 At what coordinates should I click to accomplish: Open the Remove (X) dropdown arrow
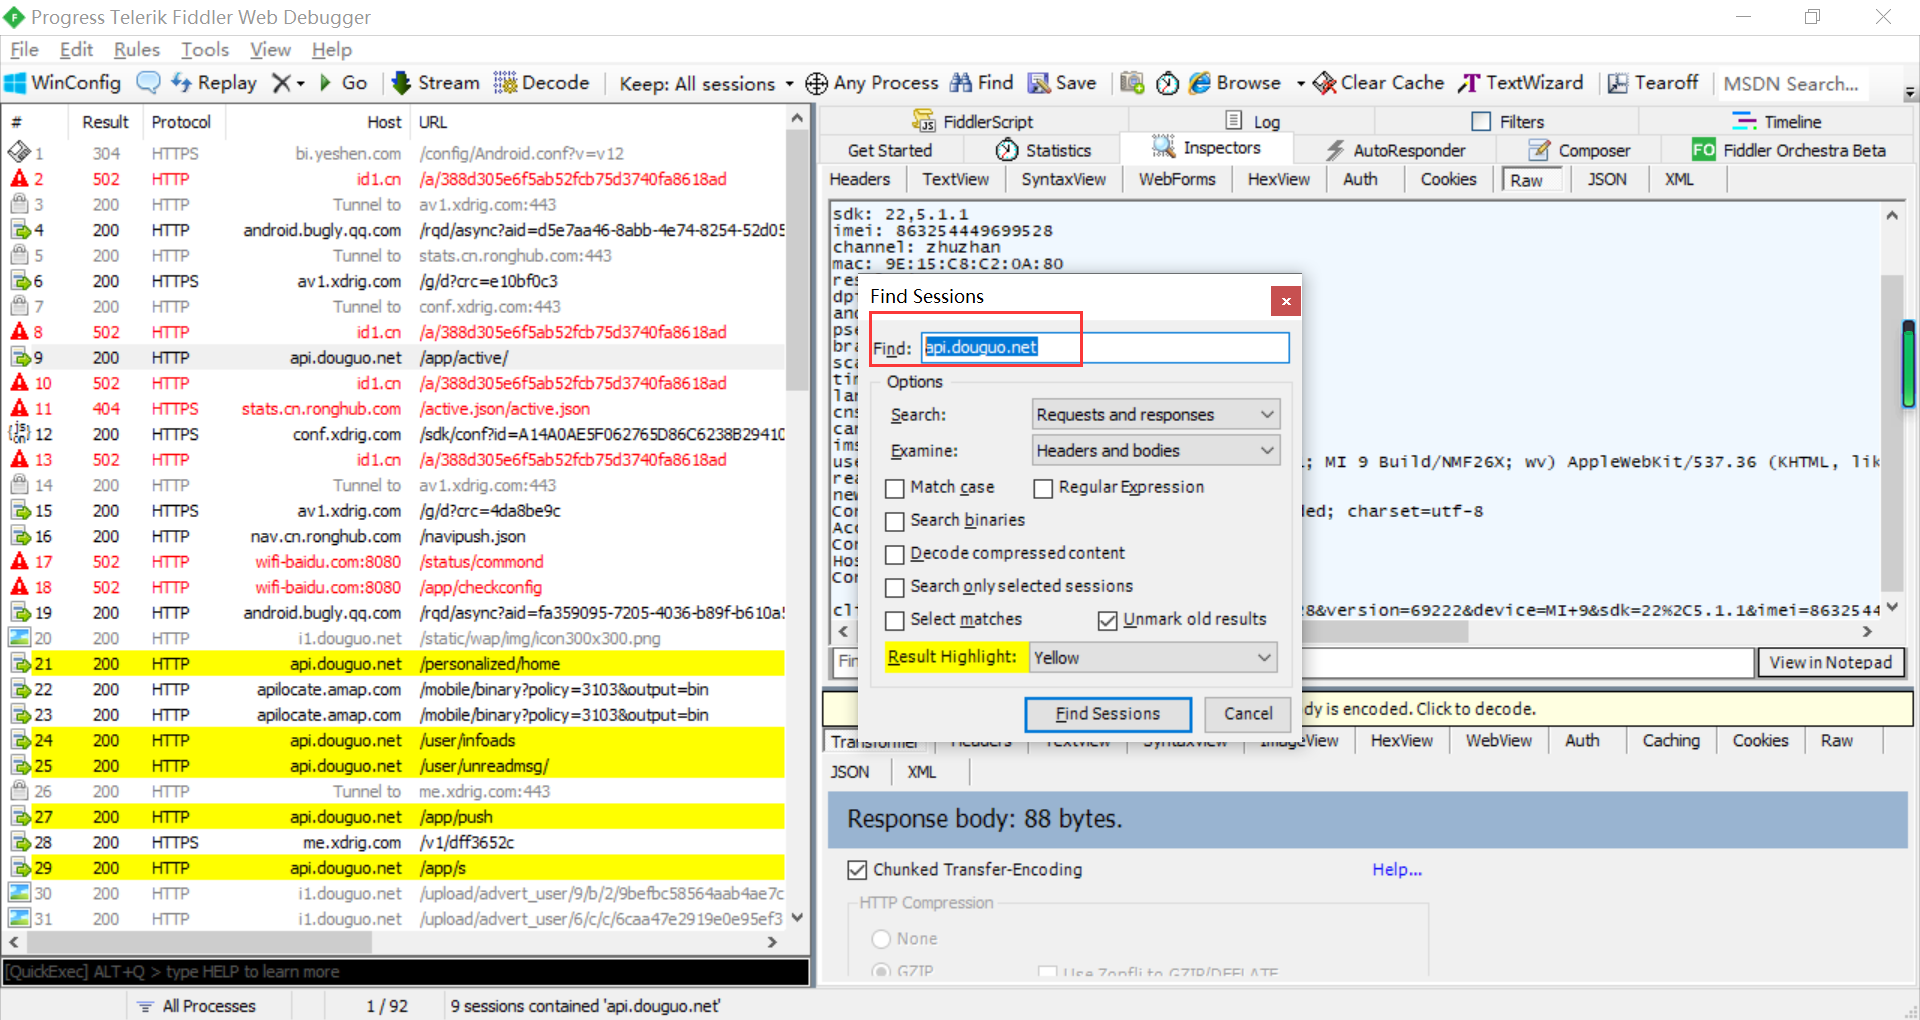[300, 83]
